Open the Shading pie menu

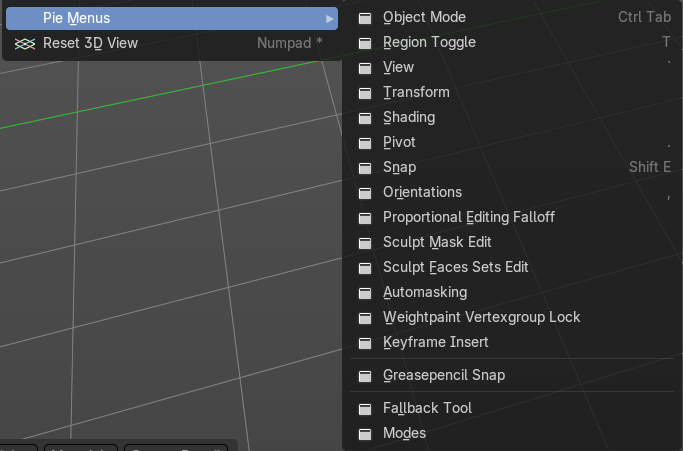pyautogui.click(x=512, y=117)
